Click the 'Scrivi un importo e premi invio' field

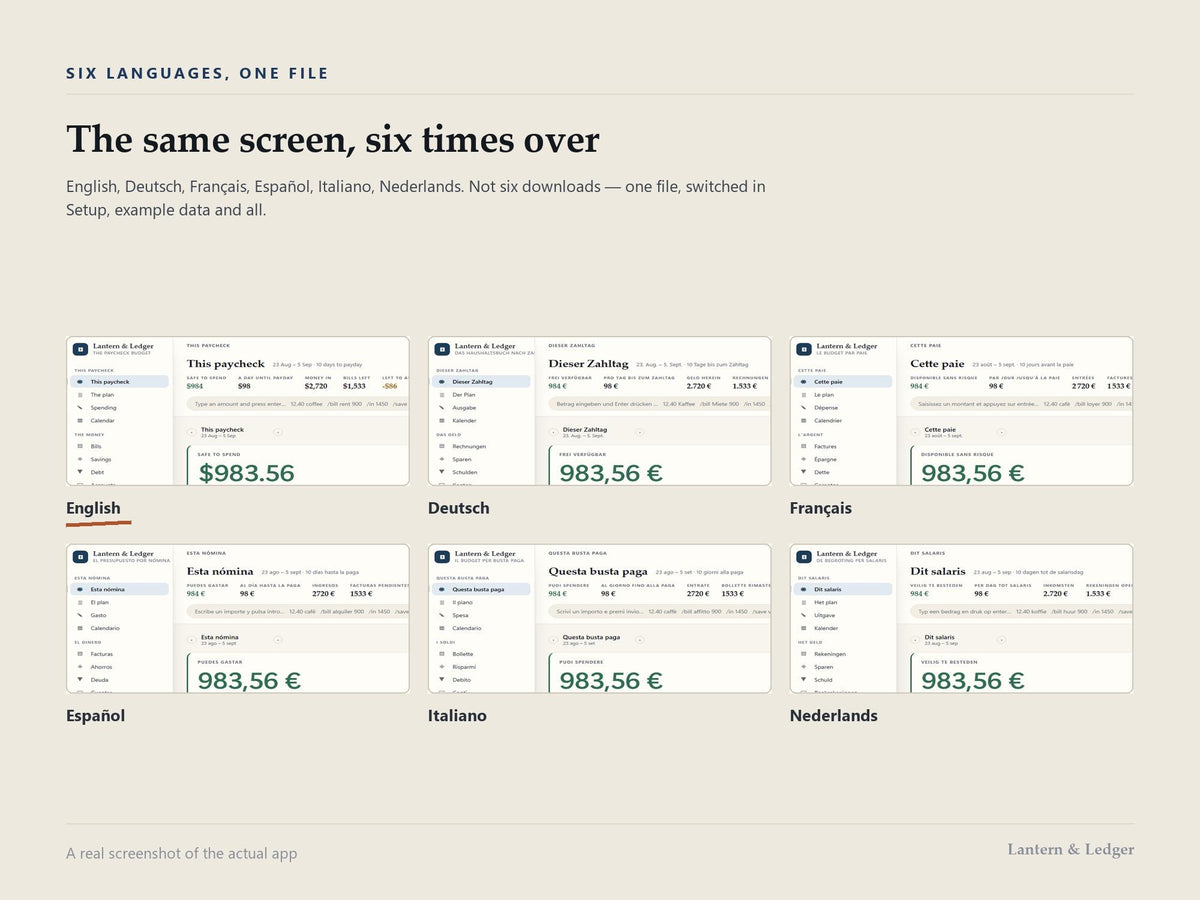coord(660,611)
